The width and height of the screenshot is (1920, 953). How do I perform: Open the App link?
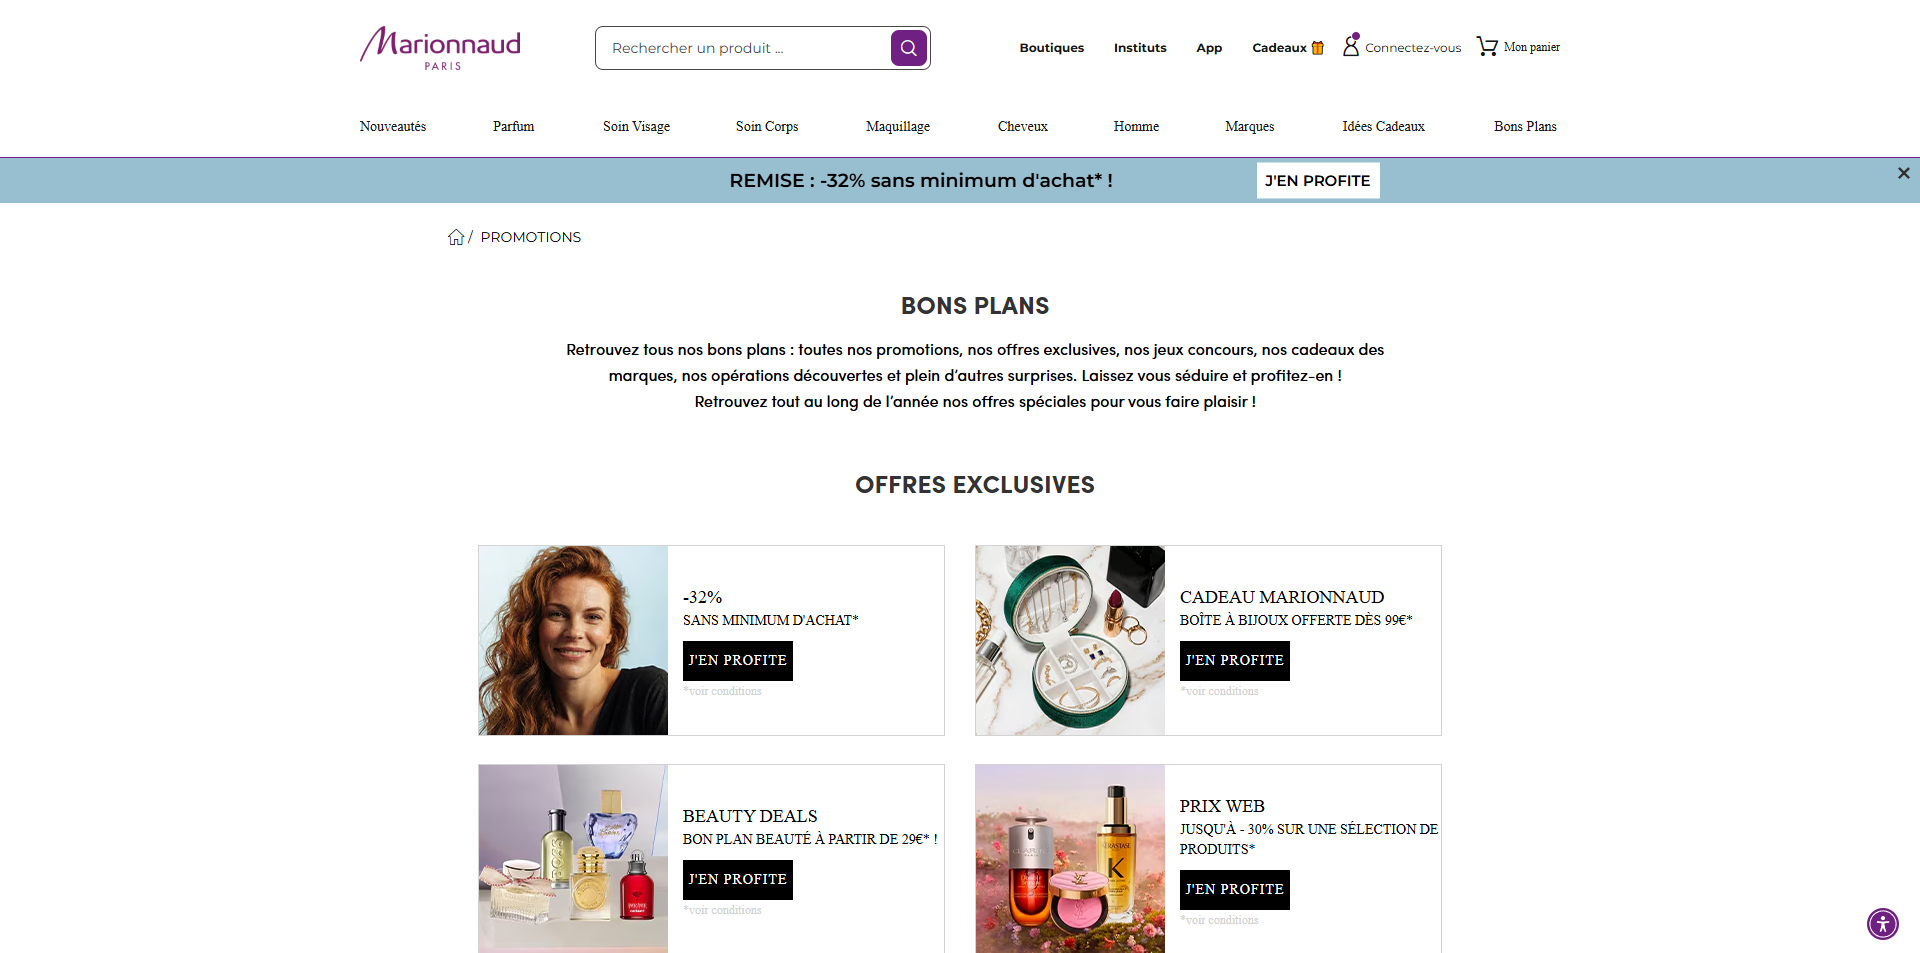[1209, 48]
